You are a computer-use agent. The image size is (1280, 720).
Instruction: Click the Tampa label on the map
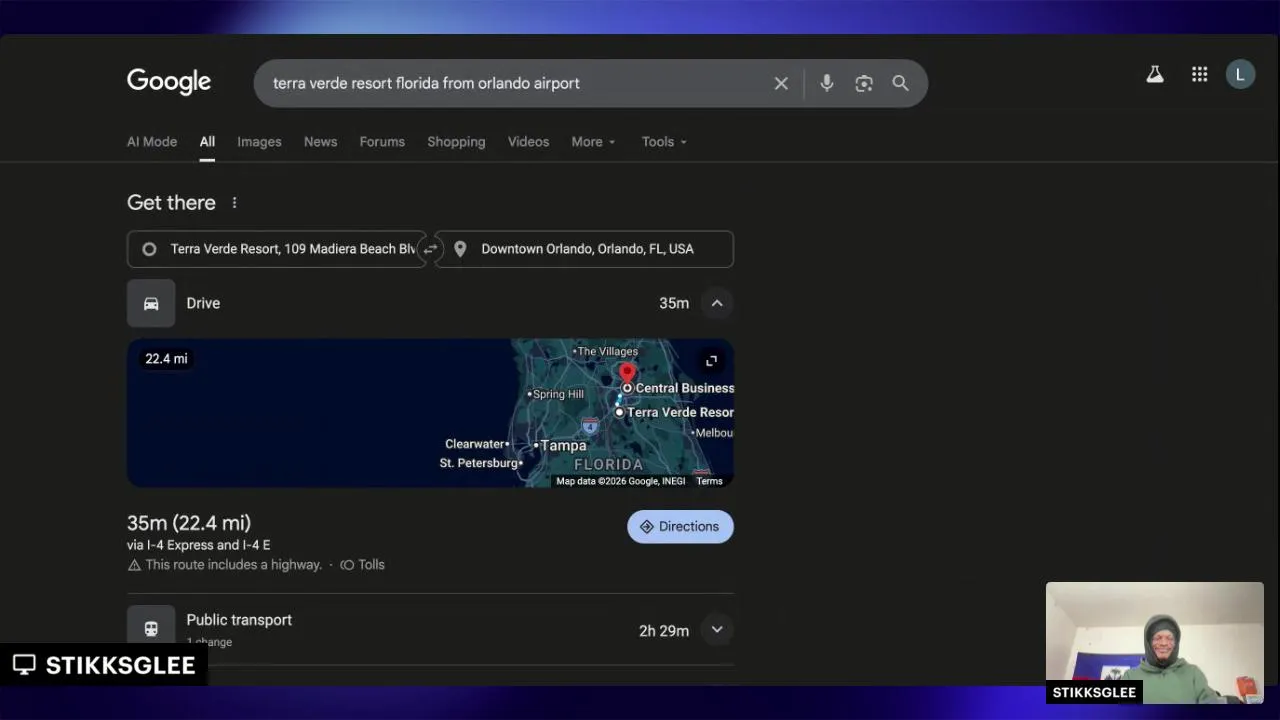pyautogui.click(x=563, y=446)
